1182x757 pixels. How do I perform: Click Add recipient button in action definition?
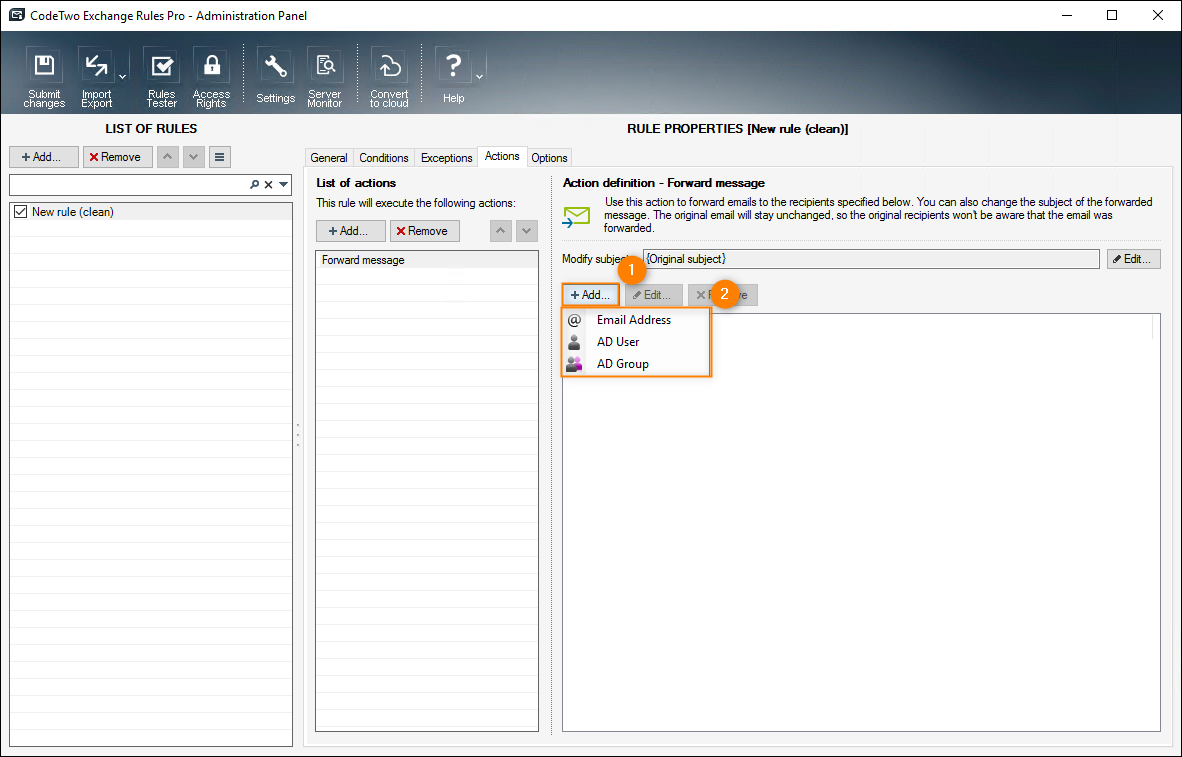pos(590,295)
